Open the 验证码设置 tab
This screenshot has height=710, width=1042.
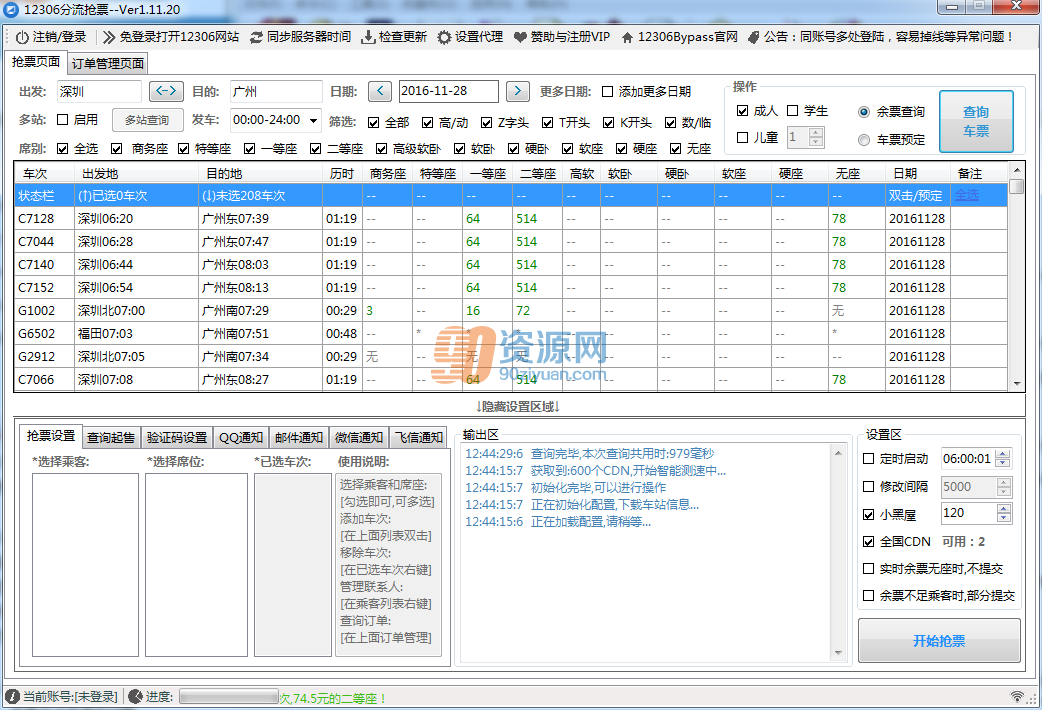tap(177, 437)
